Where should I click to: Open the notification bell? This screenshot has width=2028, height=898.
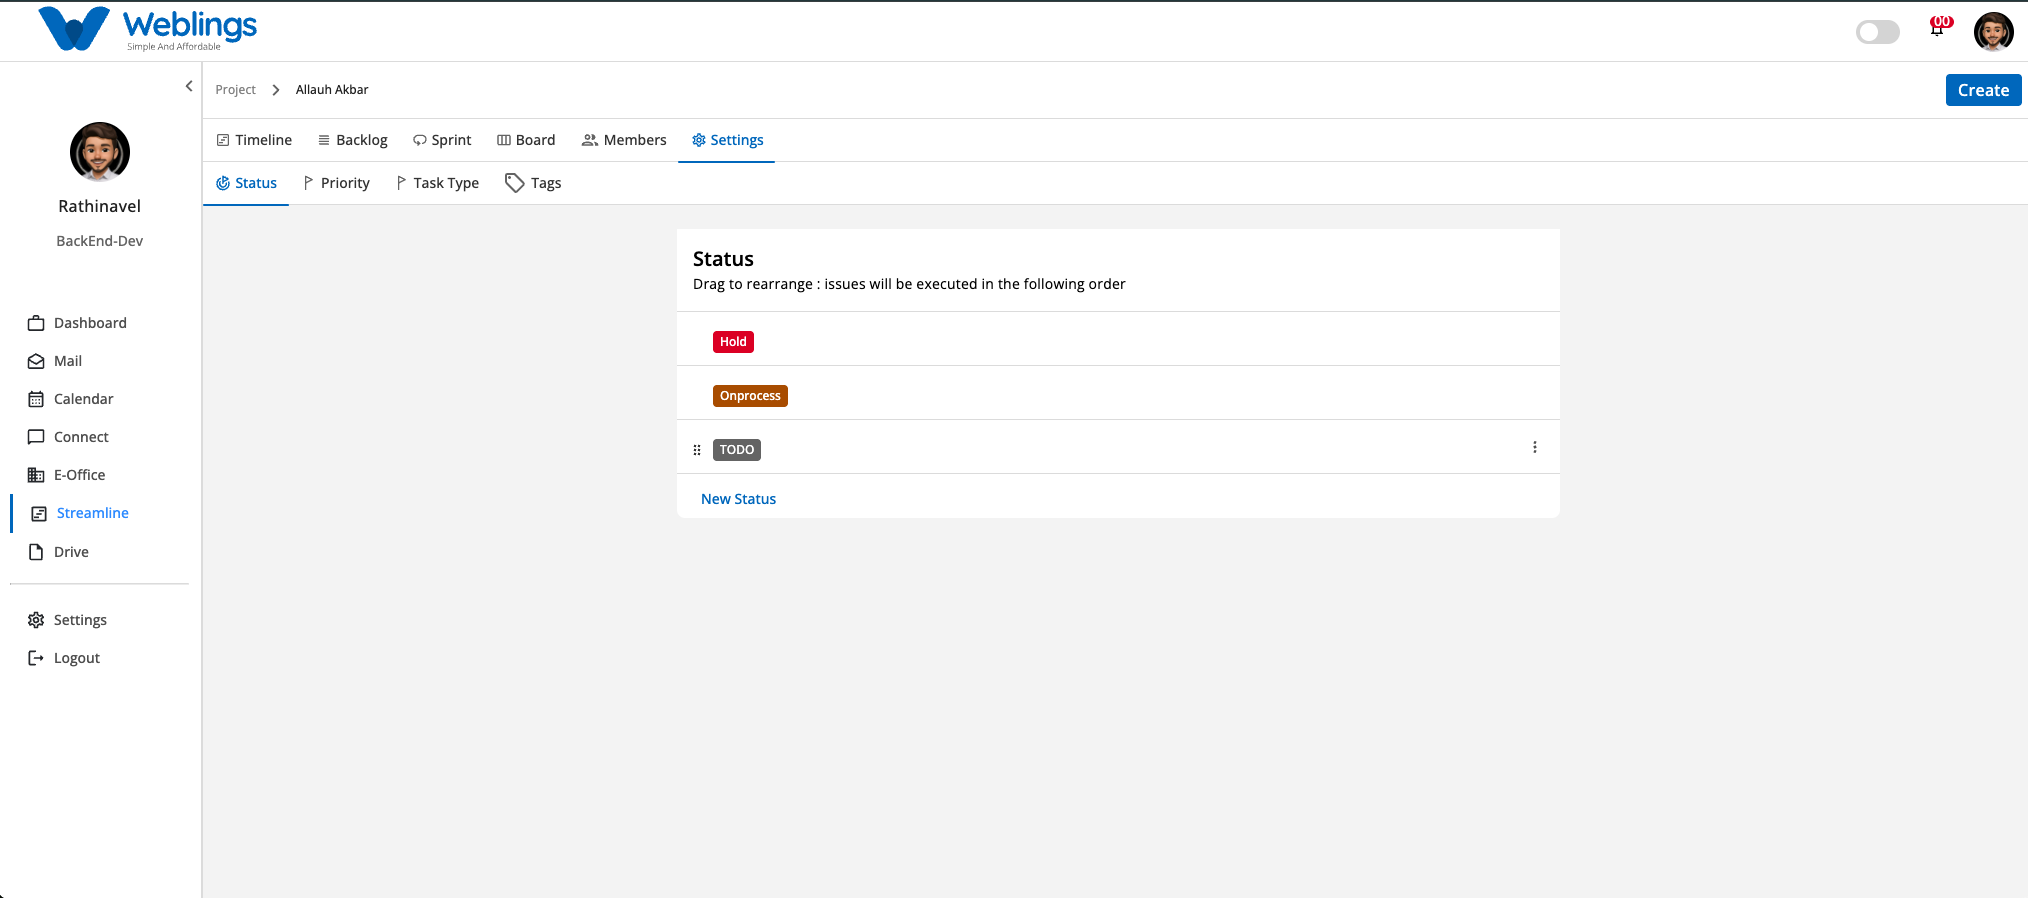coord(1938,28)
